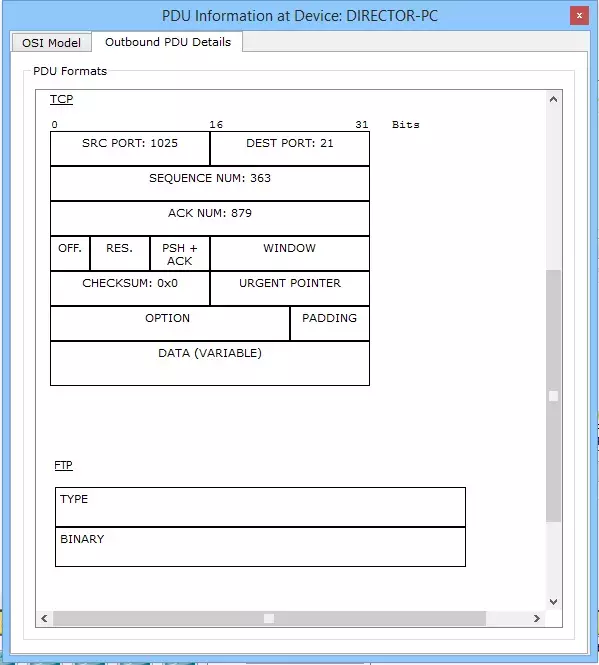Click the vertical scrollbar down arrow
This screenshot has height=665, width=599.
click(553, 602)
